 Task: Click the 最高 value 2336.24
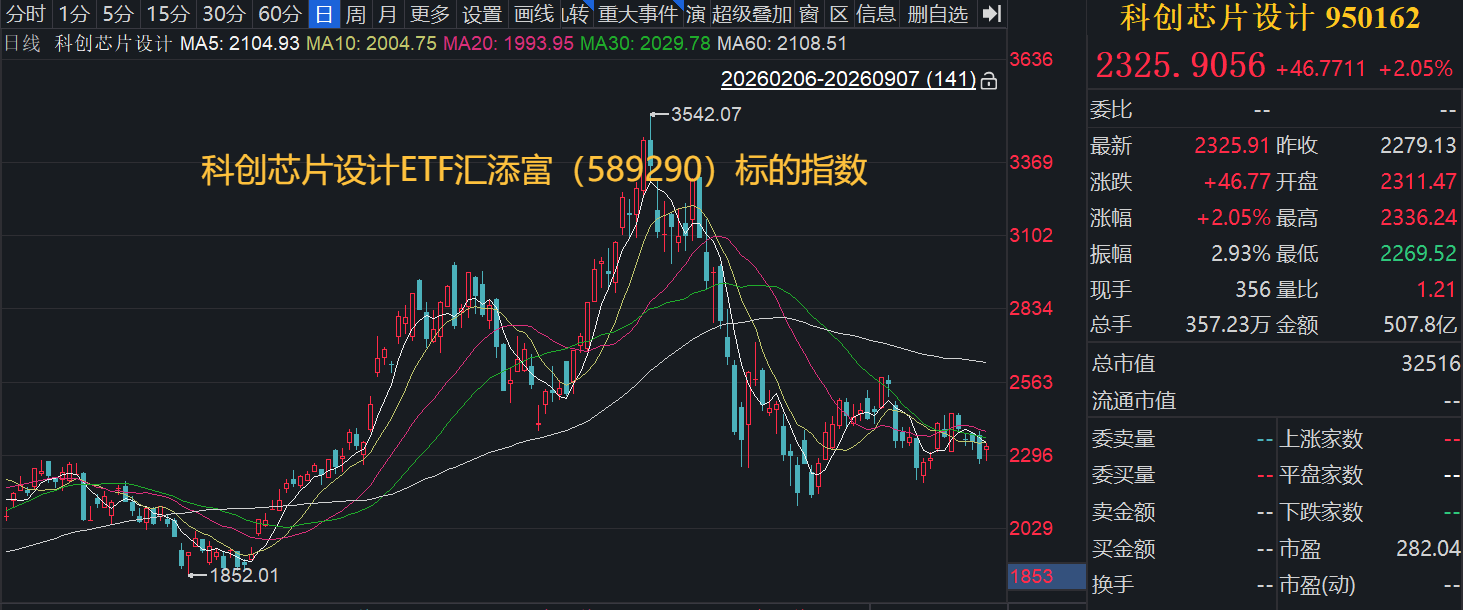[1418, 218]
